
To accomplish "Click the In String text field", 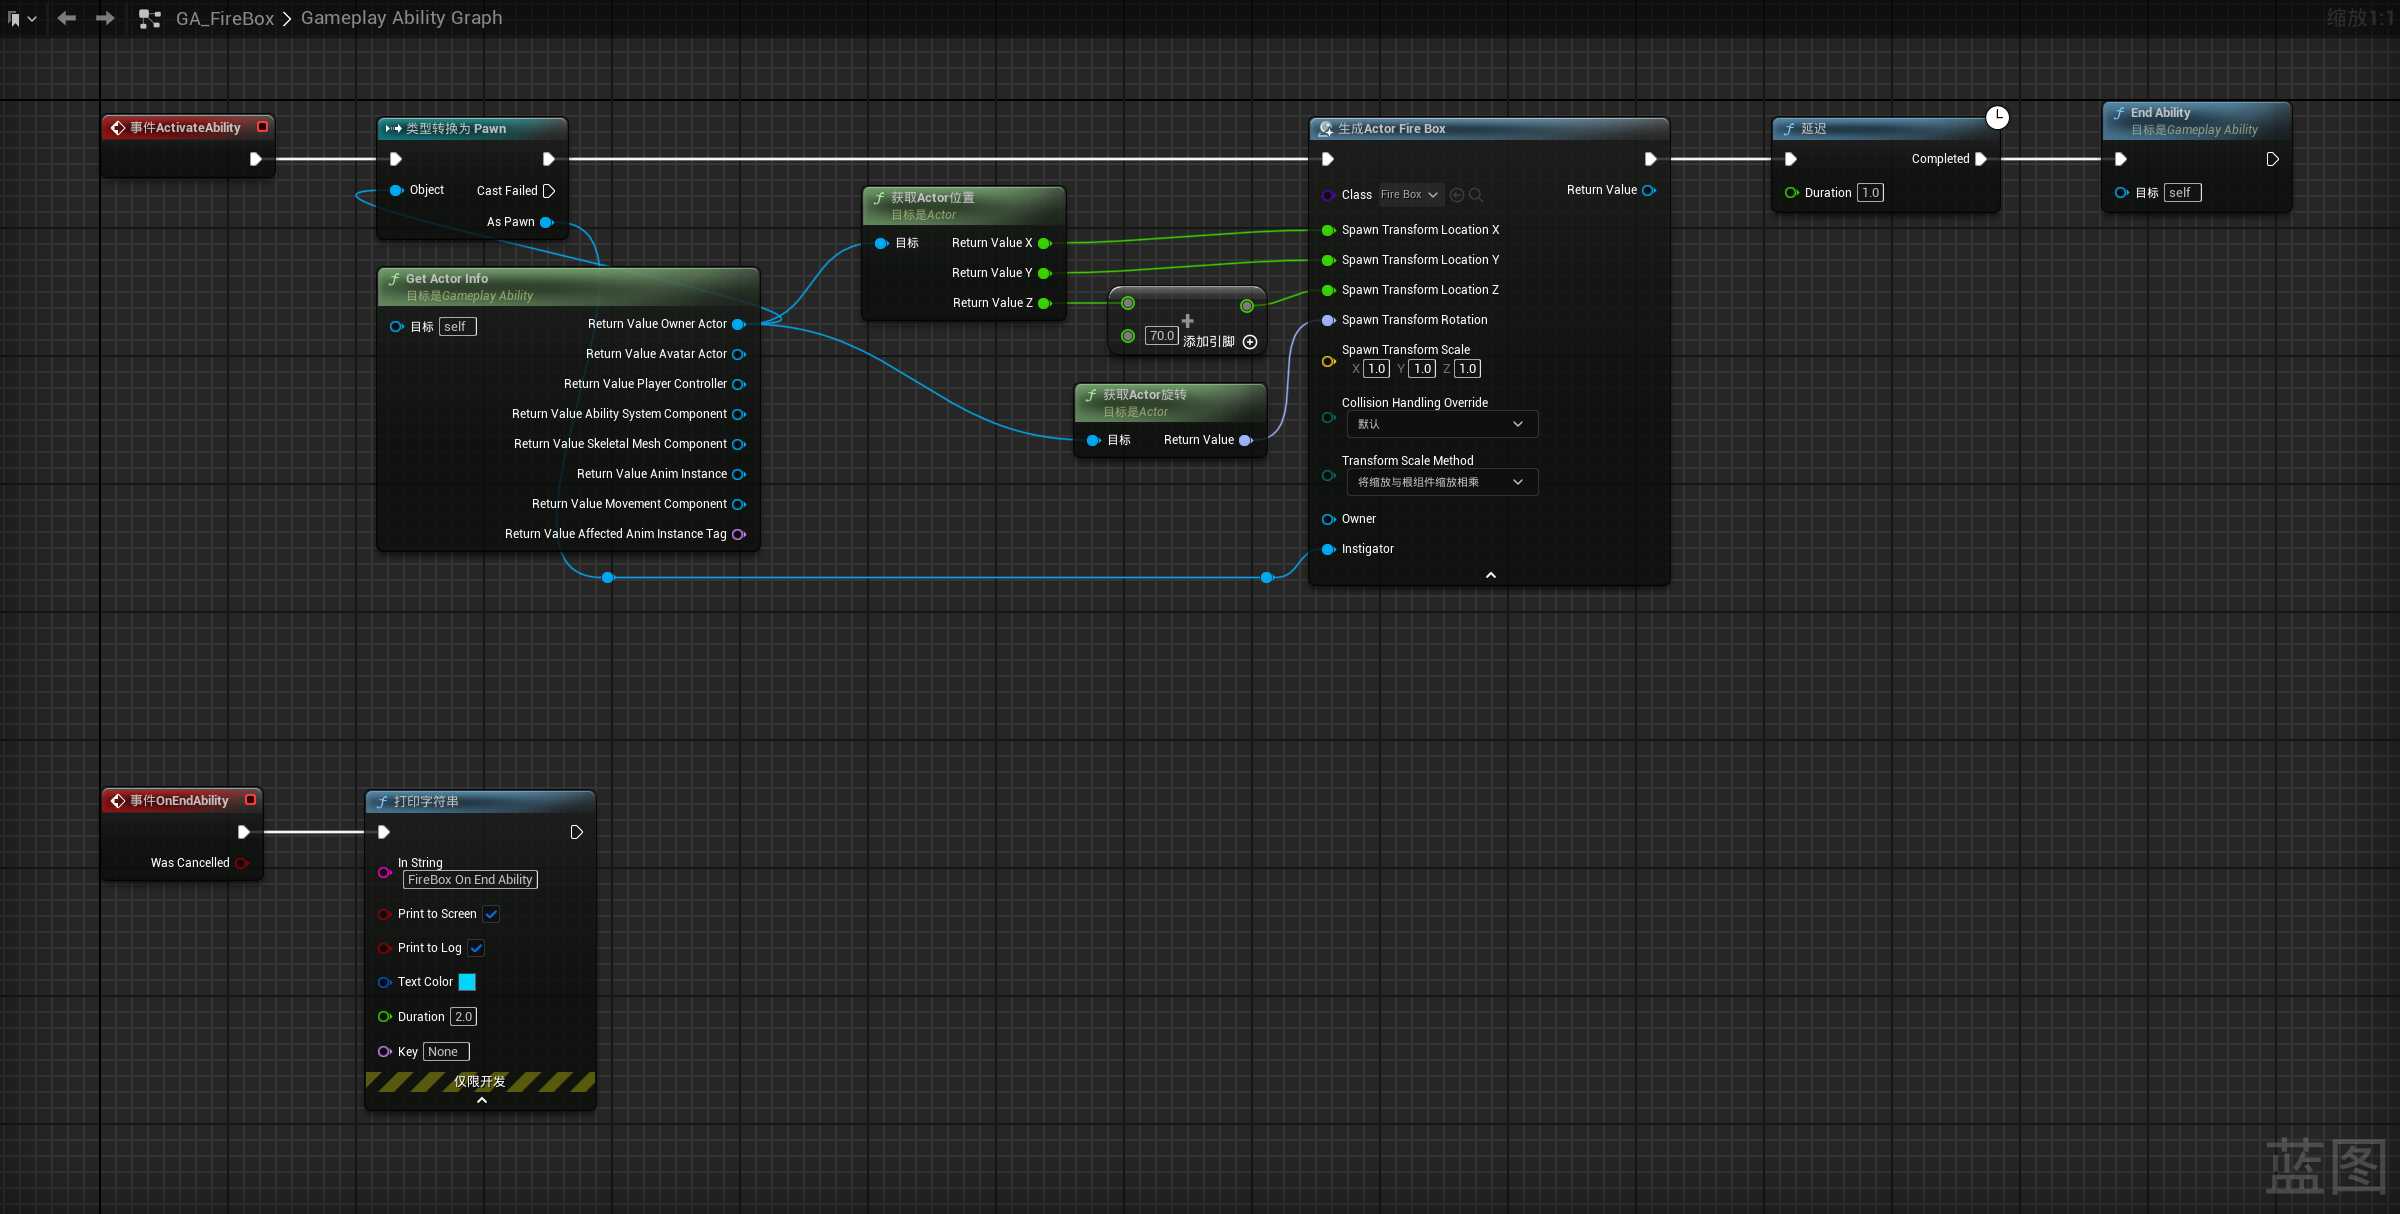I will point(470,880).
